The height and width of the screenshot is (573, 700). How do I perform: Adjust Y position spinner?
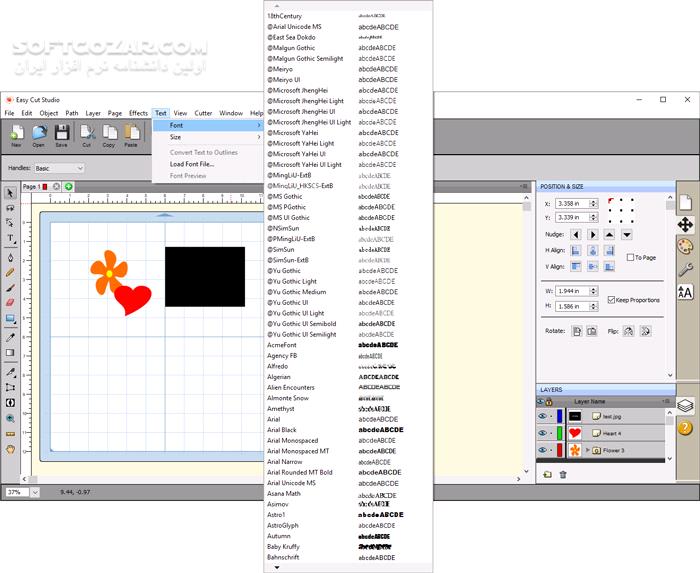(x=593, y=217)
